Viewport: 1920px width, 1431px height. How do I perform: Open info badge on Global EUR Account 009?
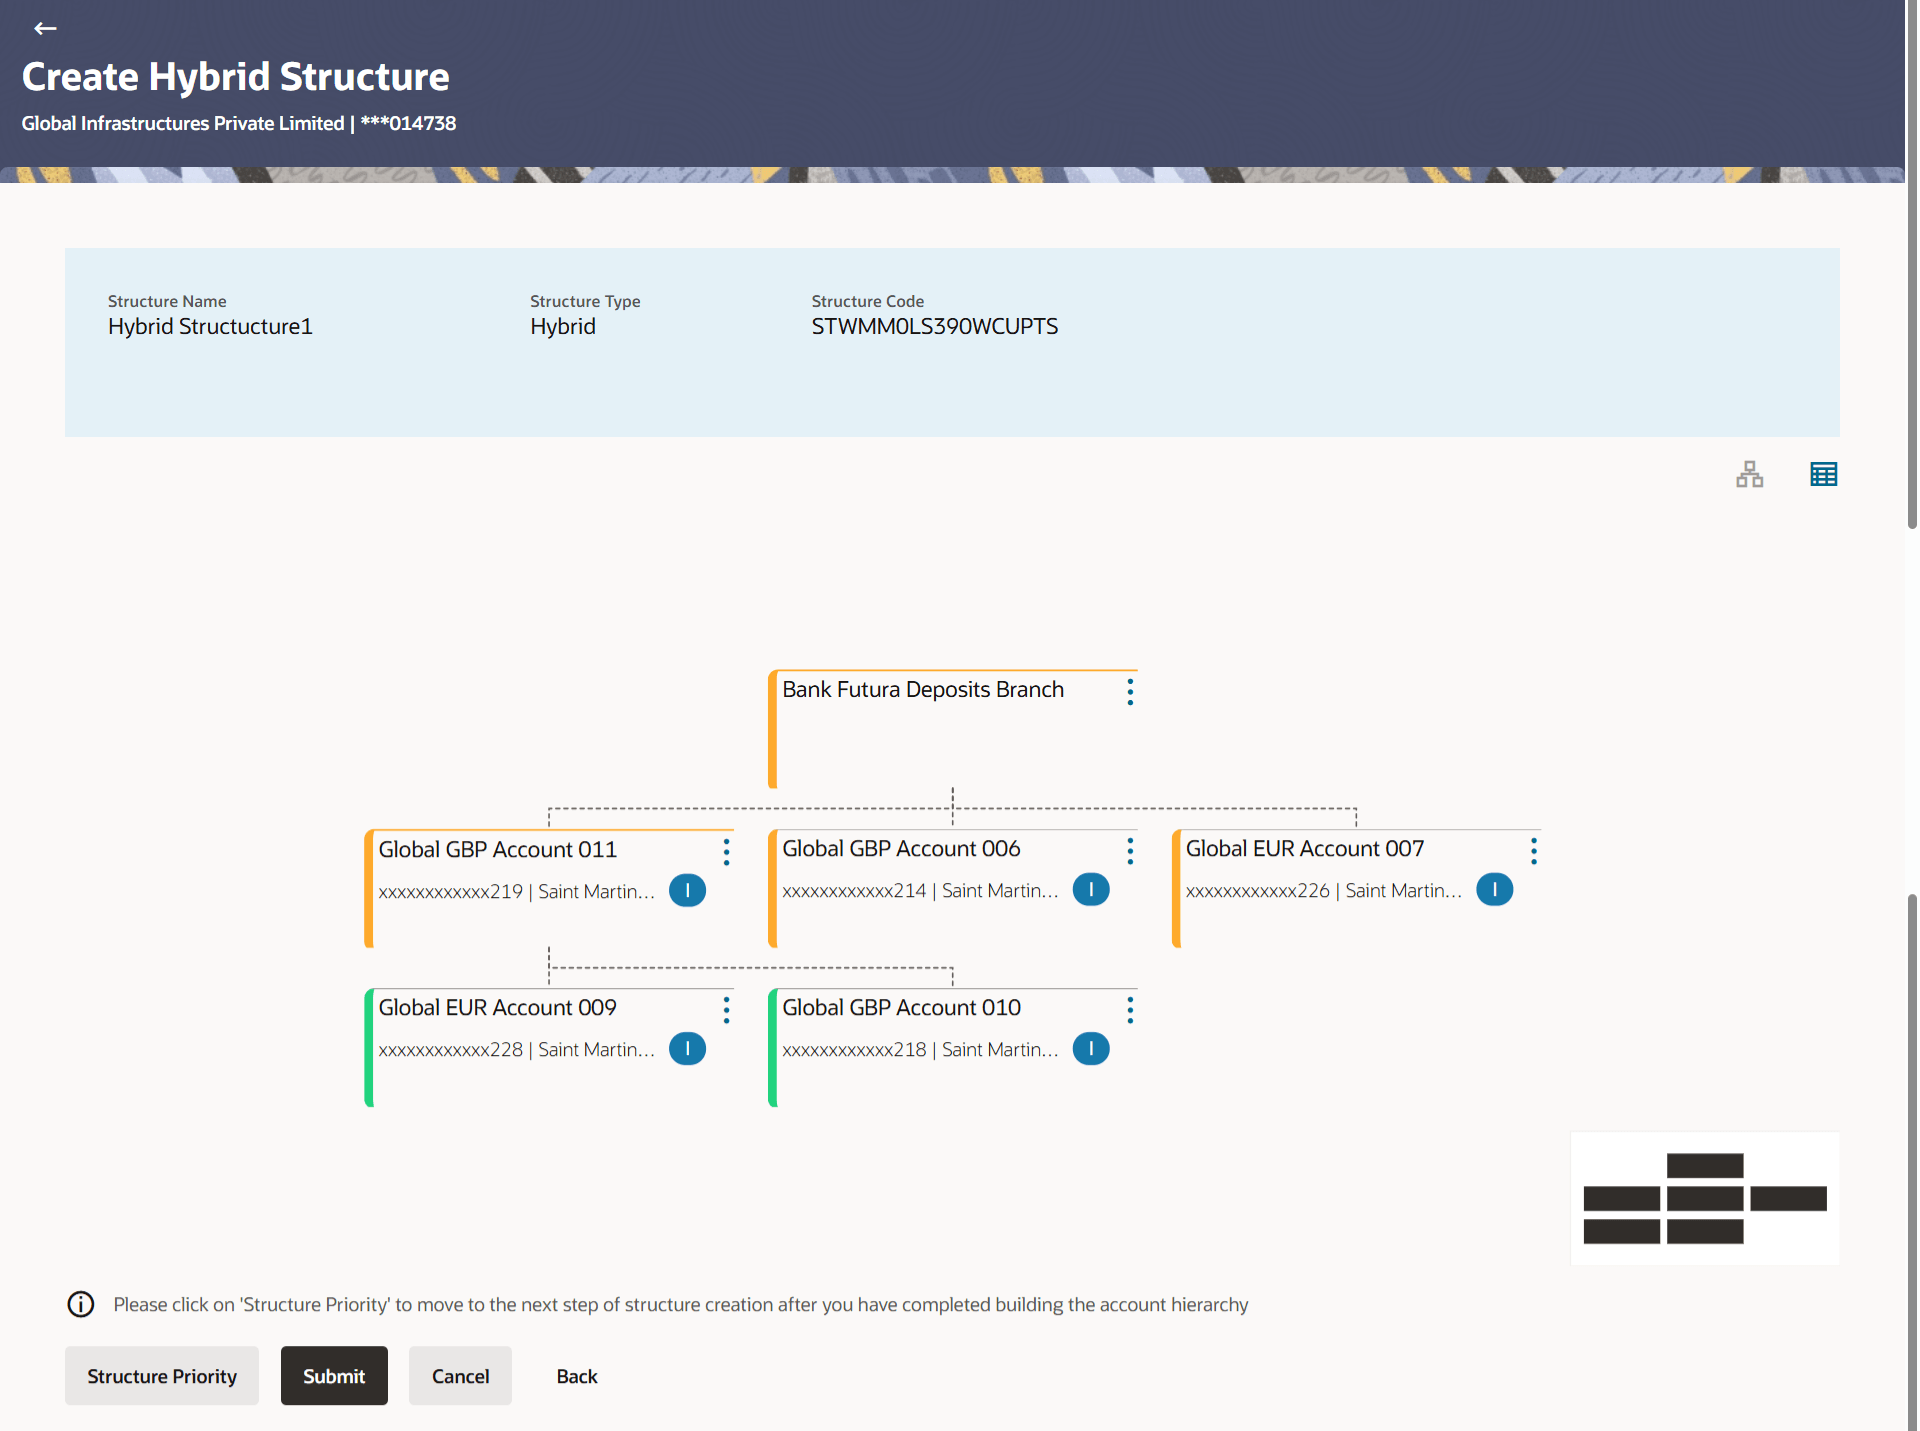pos(687,1048)
